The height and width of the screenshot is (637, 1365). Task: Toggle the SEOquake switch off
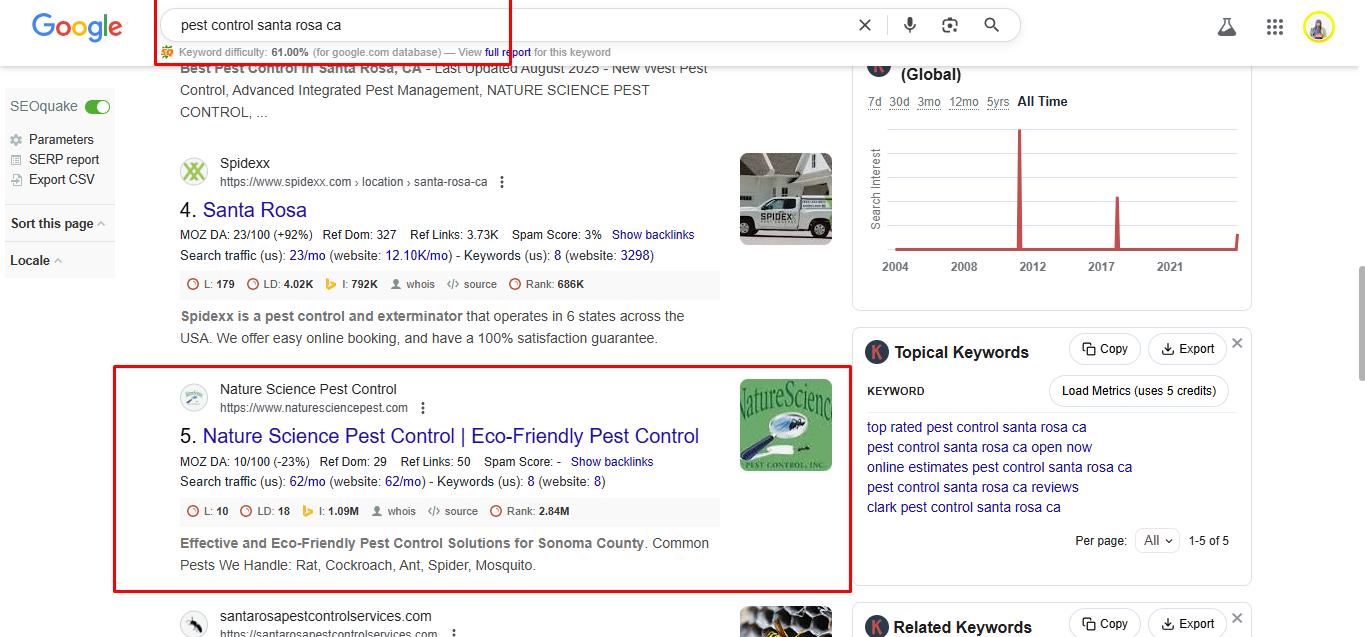pyautogui.click(x=97, y=106)
